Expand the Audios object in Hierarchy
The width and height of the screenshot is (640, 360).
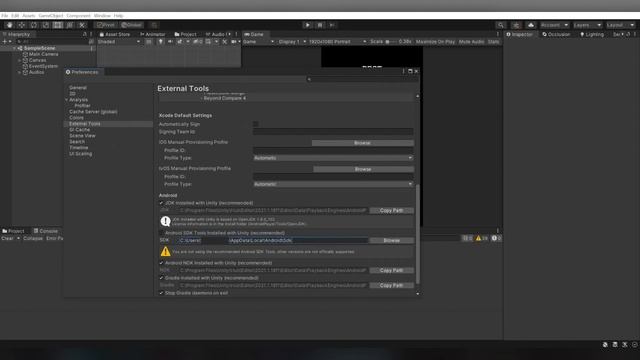pyautogui.click(x=20, y=72)
